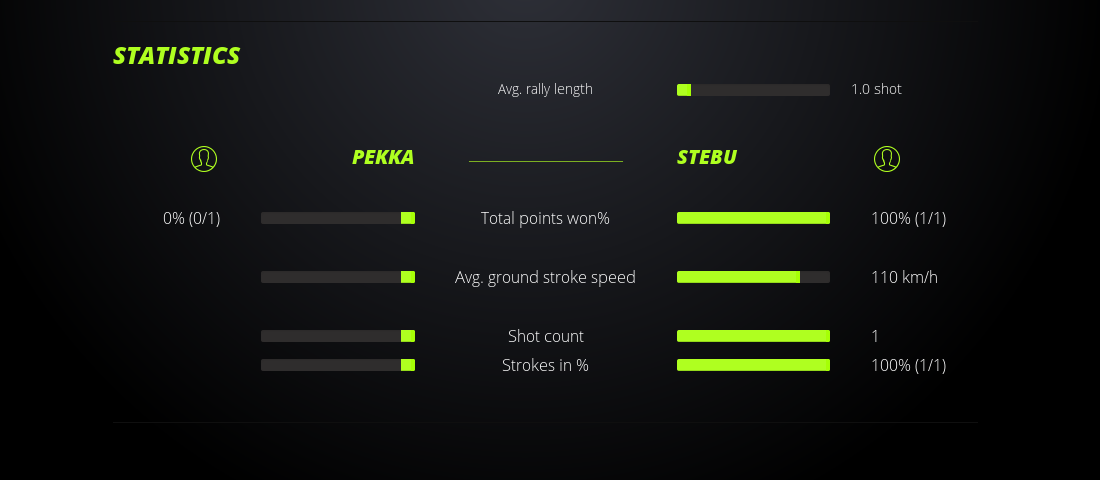Image resolution: width=1100 pixels, height=480 pixels.
Task: Click Pekka's ground stroke speed bar
Action: pos(338,277)
